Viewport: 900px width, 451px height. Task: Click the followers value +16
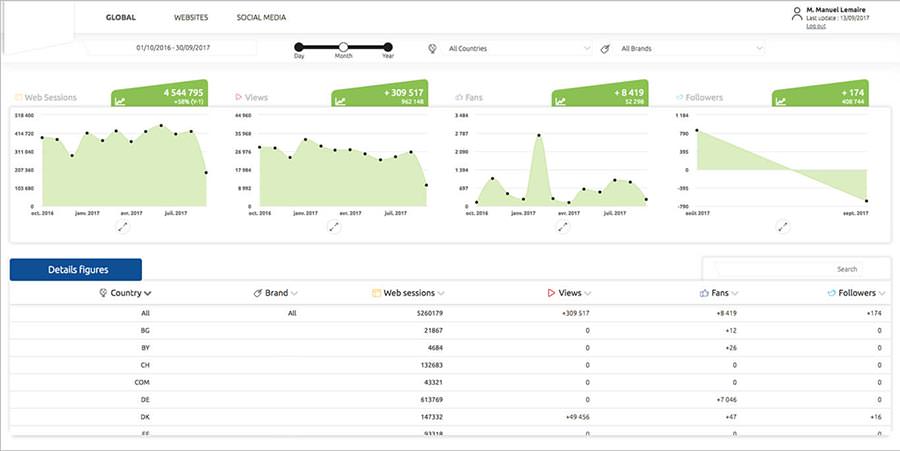coord(875,417)
